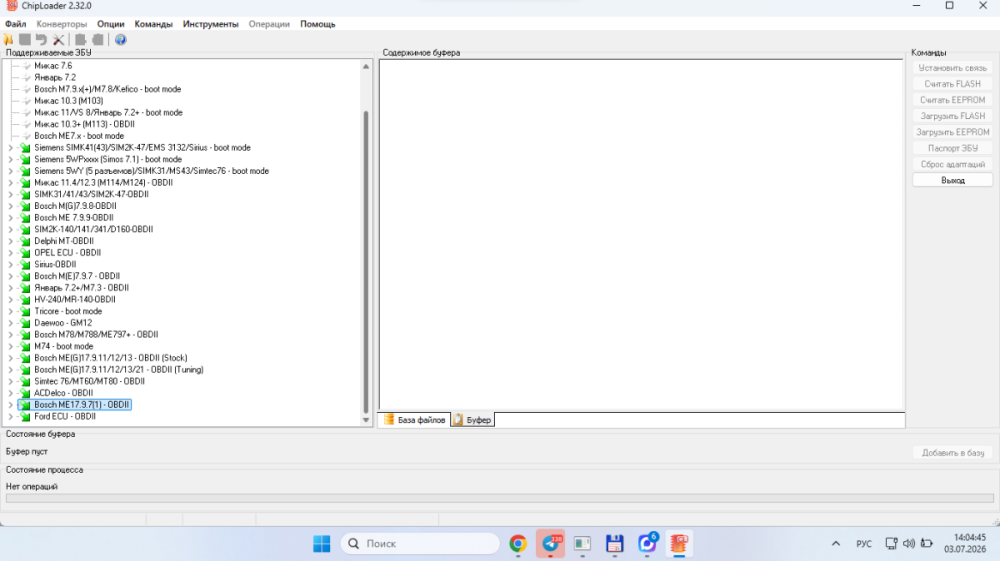1000x561 pixels.
Task: Open the Помощь menu
Action: (318, 24)
